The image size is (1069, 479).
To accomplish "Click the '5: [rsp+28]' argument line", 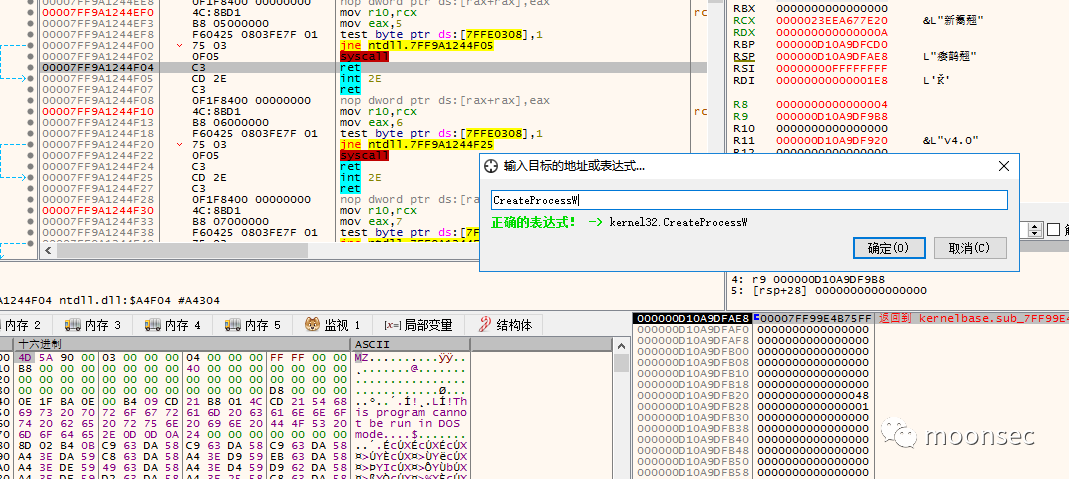I will [x=829, y=290].
